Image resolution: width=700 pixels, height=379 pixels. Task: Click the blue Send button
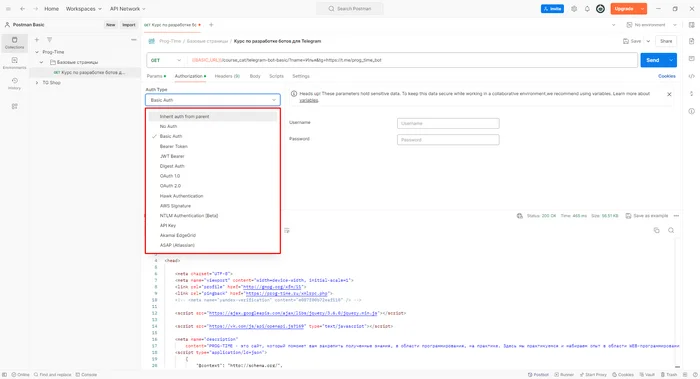pyautogui.click(x=653, y=60)
